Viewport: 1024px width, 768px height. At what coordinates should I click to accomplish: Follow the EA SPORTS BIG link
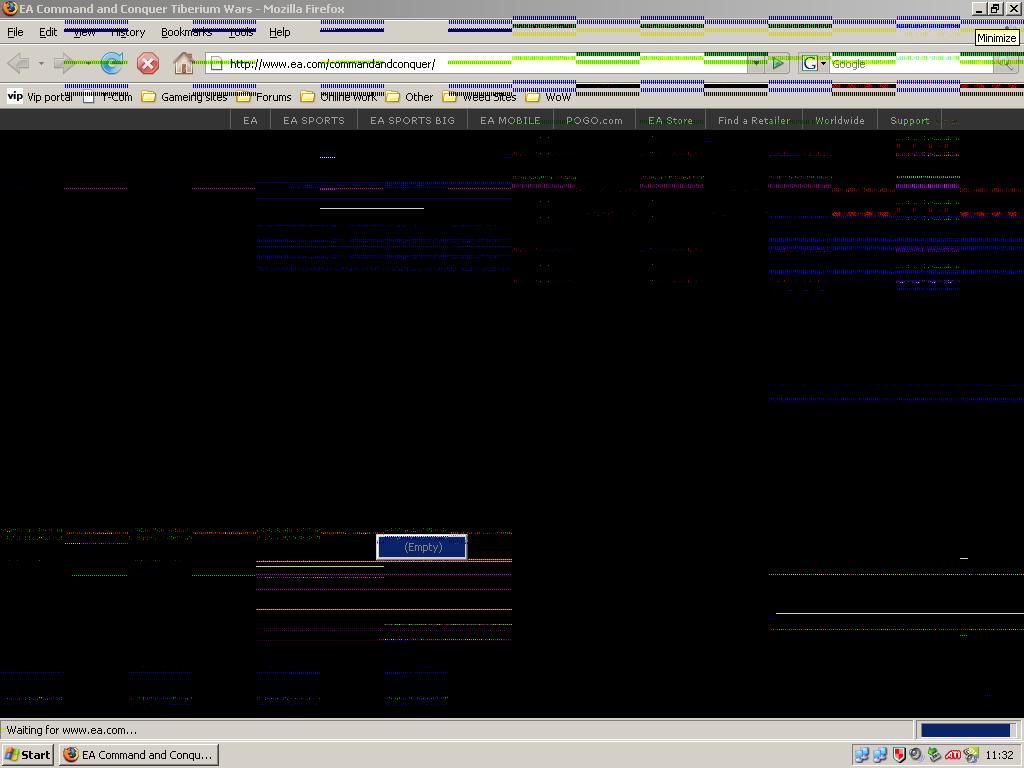tap(412, 120)
